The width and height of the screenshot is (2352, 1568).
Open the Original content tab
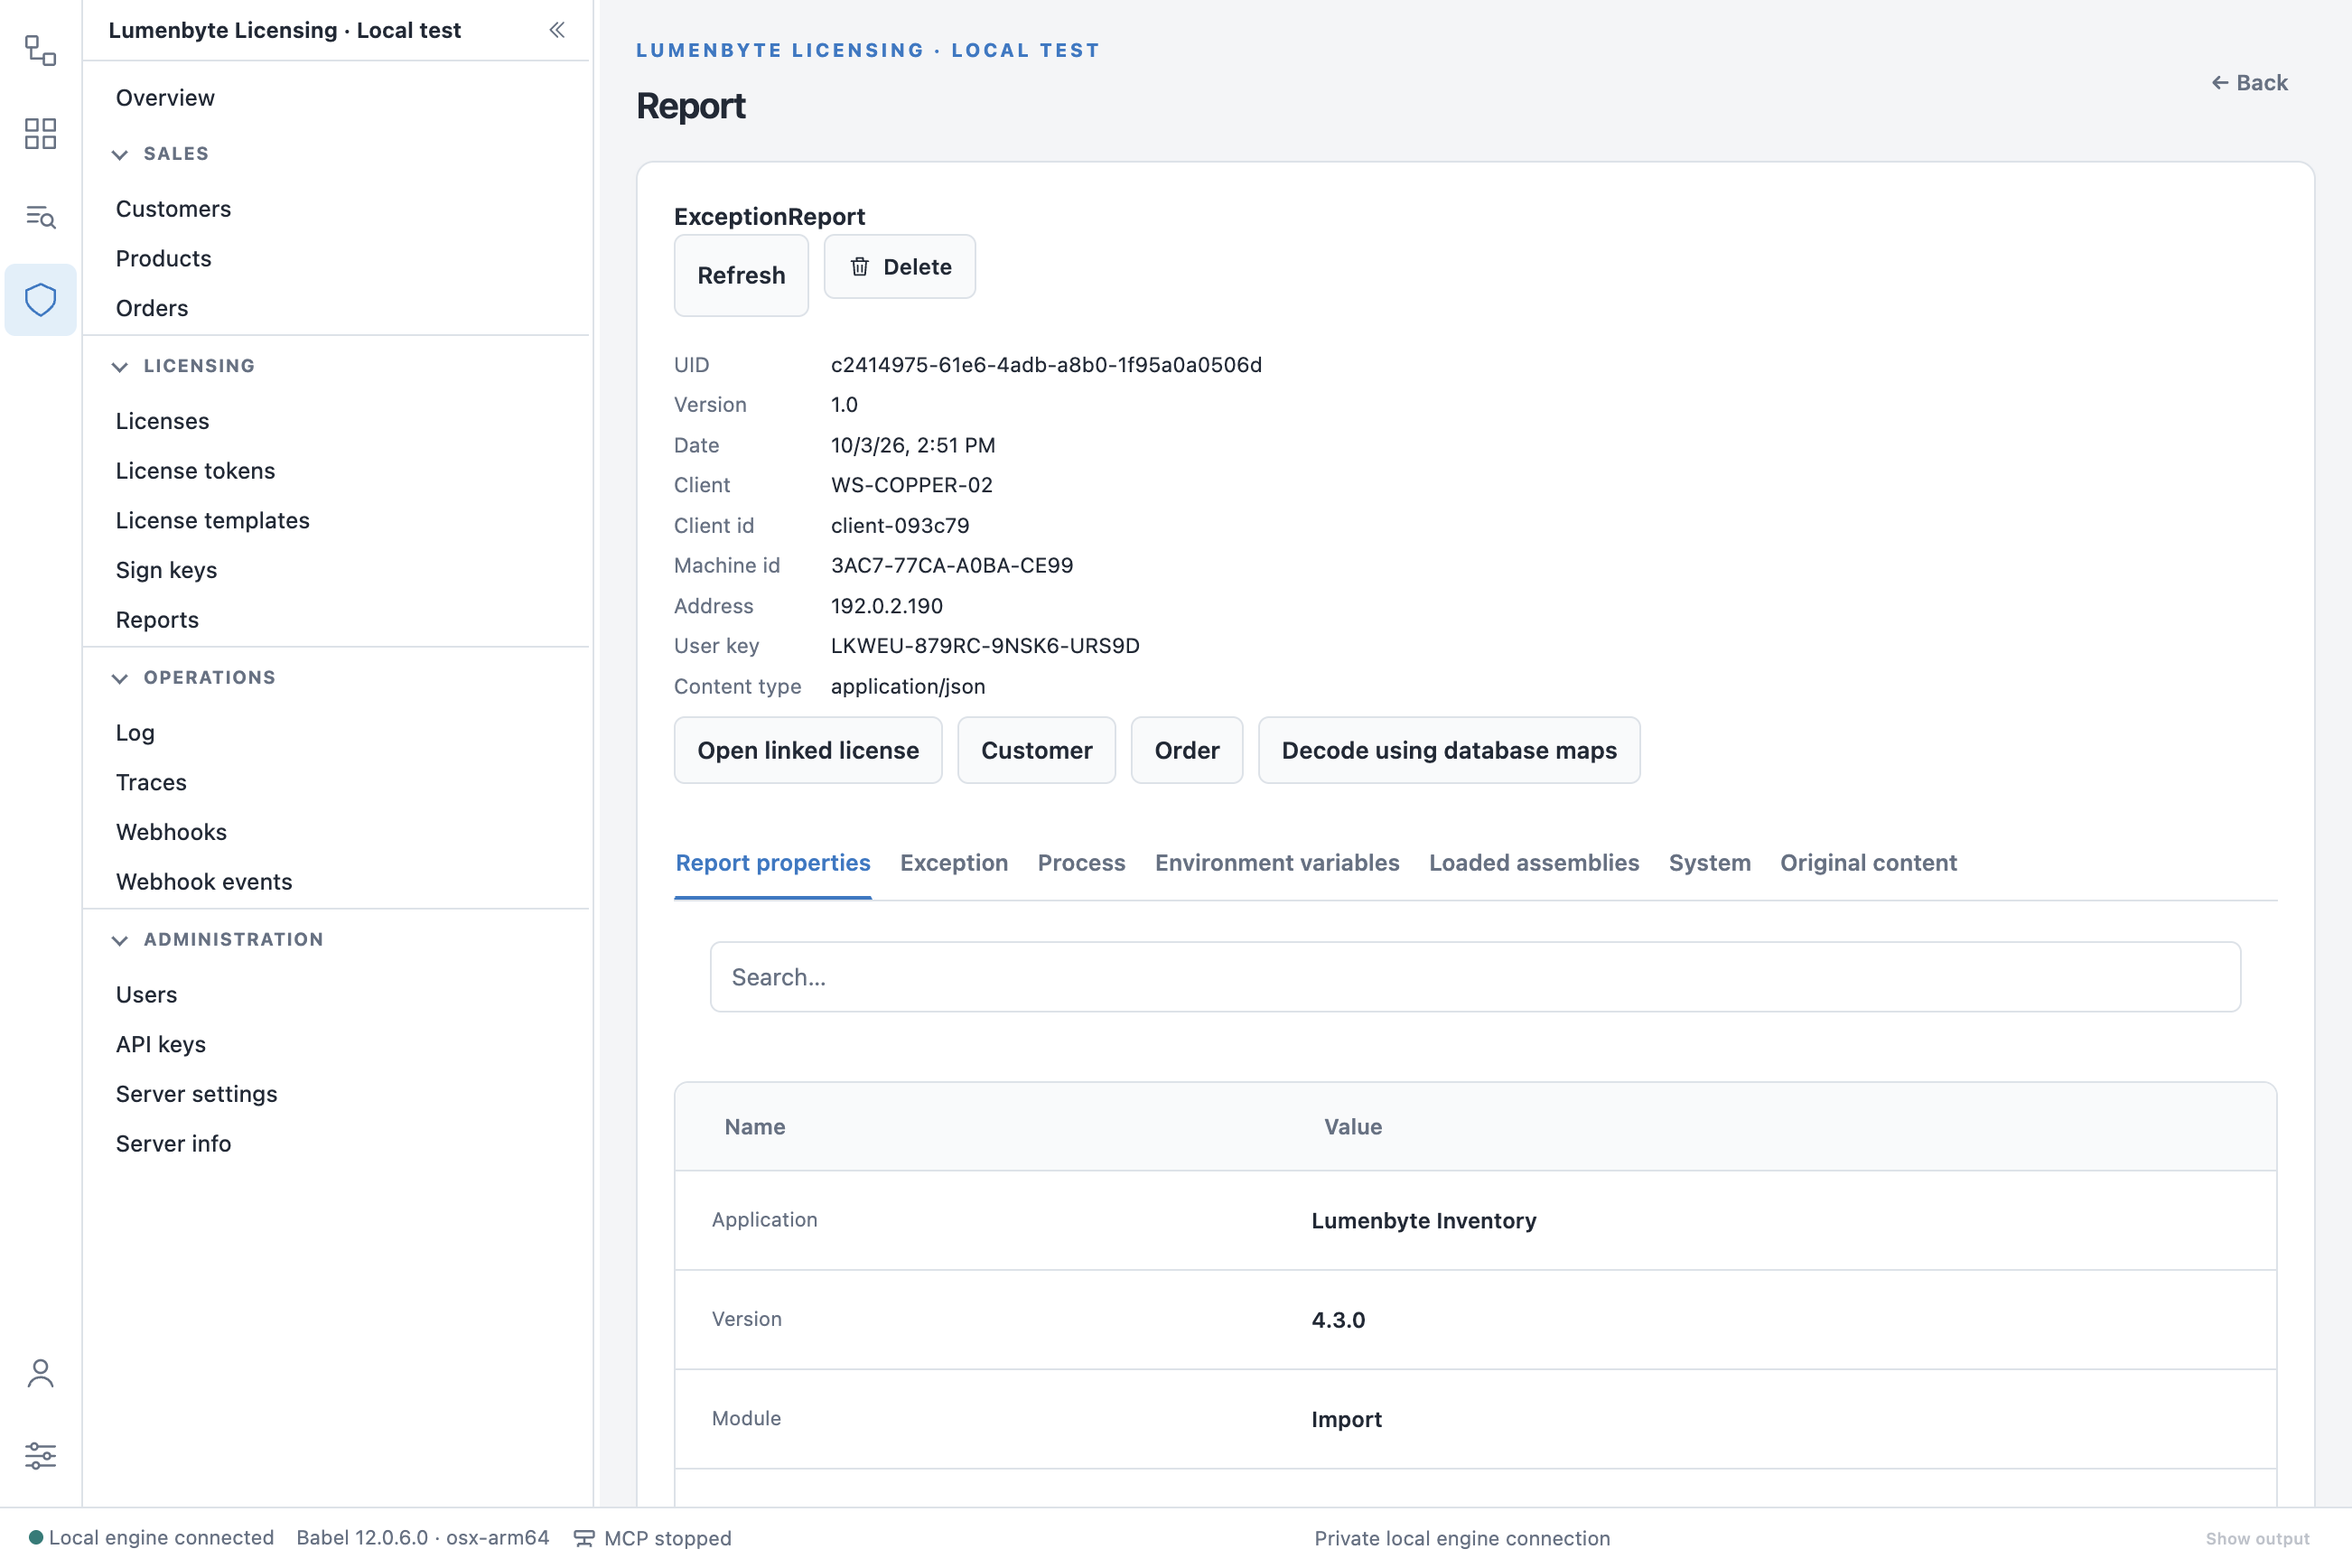click(1868, 862)
